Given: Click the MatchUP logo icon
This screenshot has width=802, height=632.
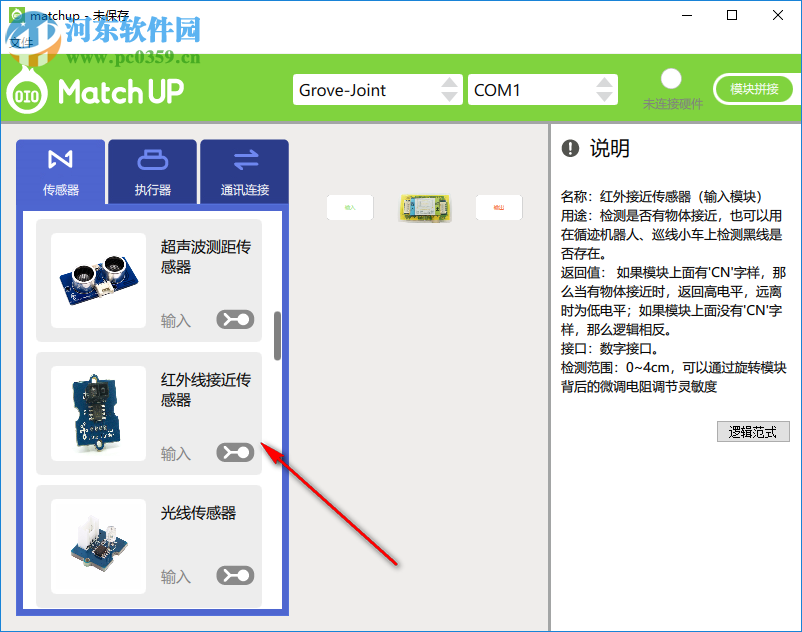Looking at the screenshot, I should 25,93.
